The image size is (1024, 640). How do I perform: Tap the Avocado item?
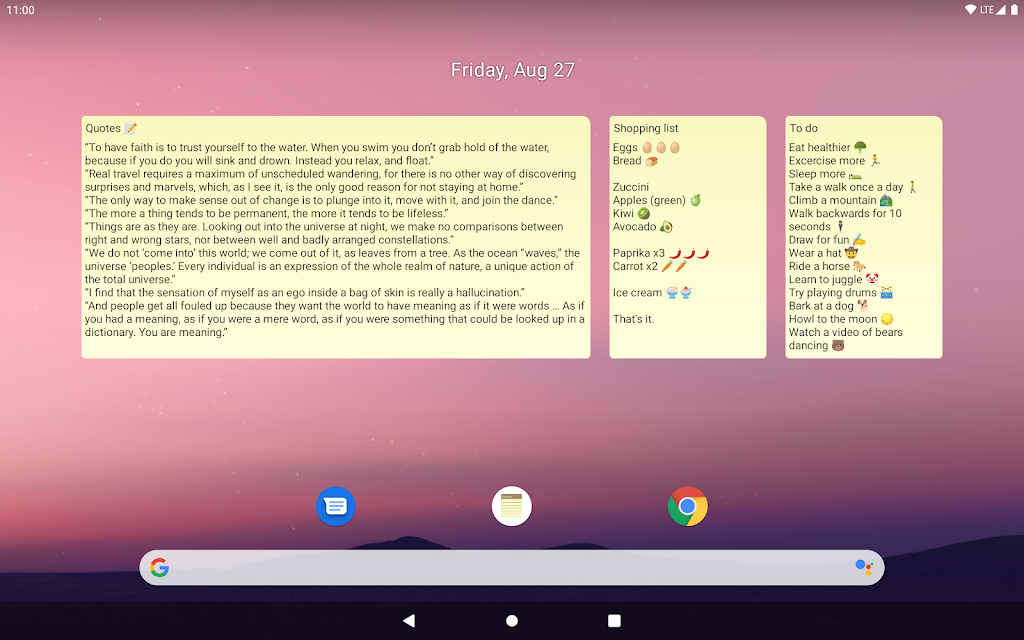tap(643, 227)
